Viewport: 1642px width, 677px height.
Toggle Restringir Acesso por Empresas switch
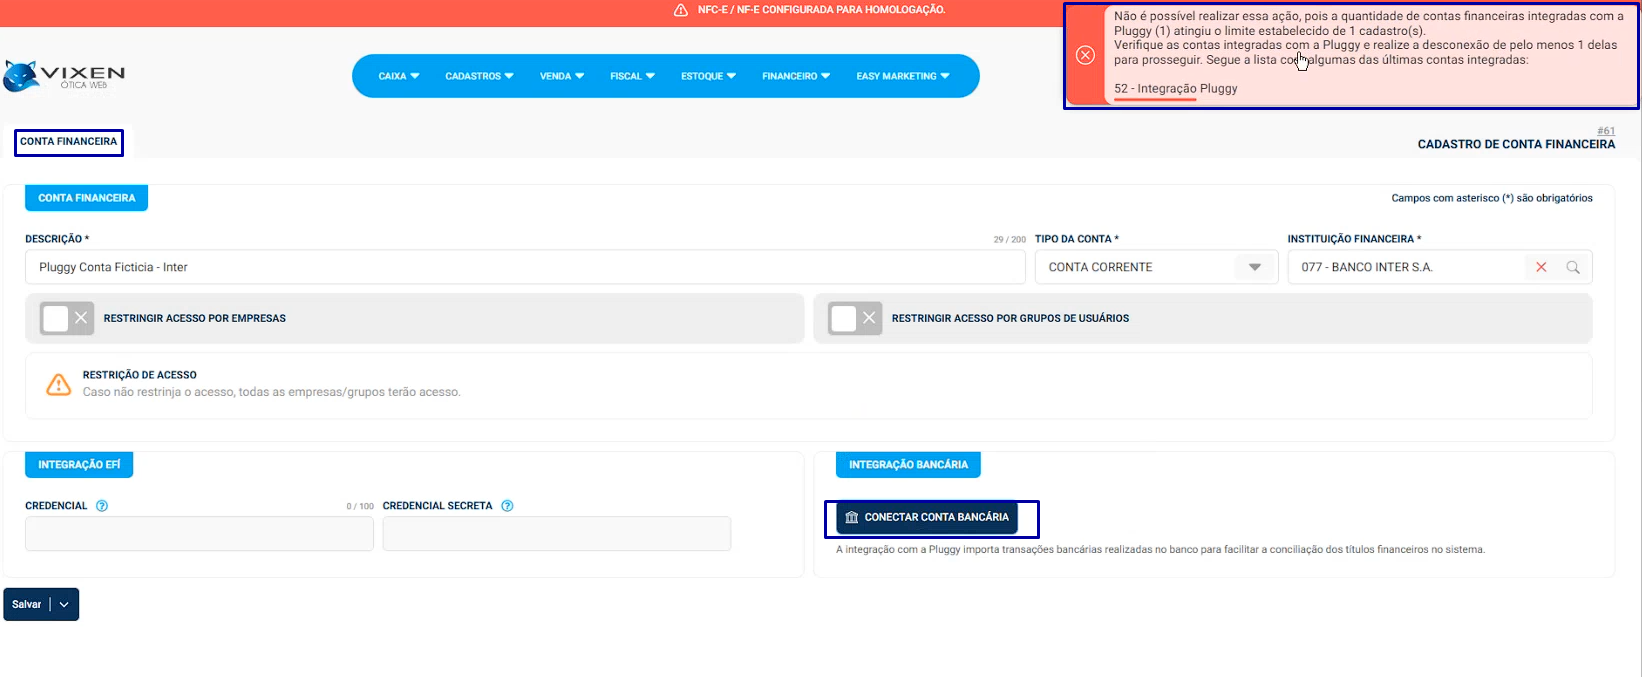click(x=67, y=318)
